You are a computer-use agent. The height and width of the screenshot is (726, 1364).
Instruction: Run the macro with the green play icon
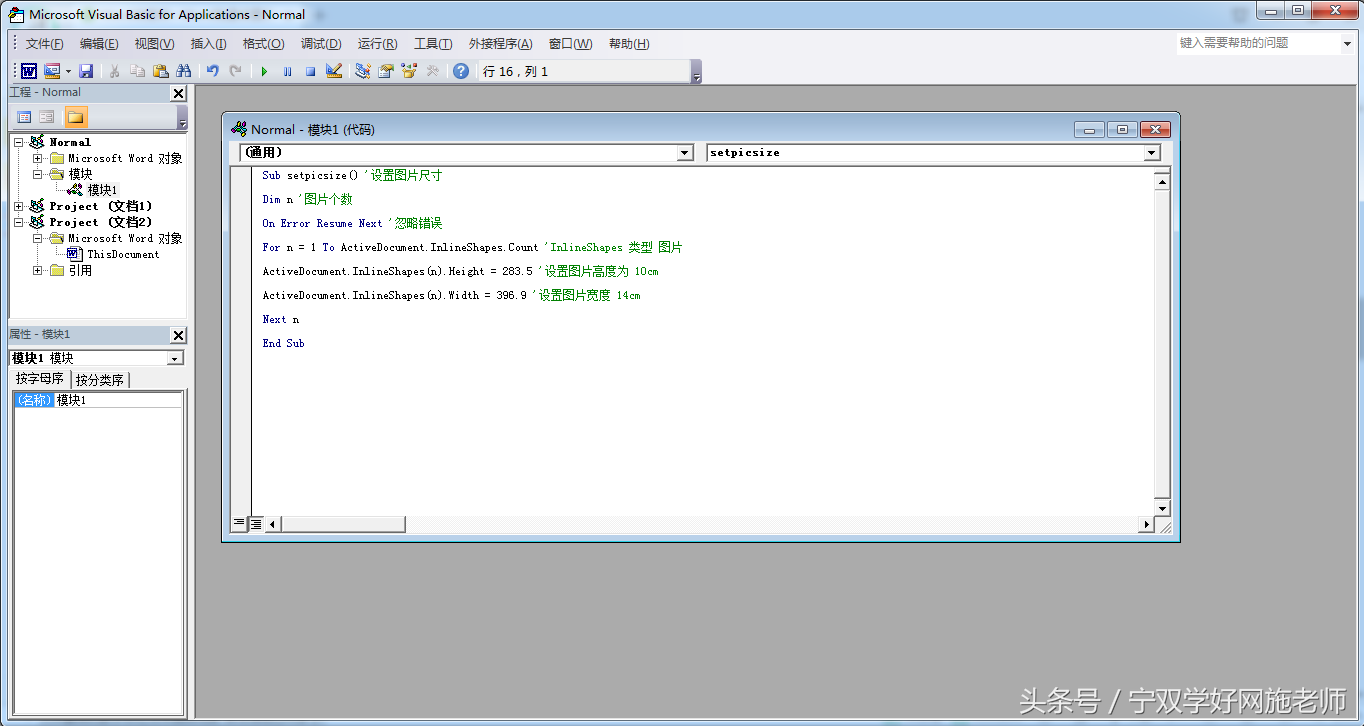264,71
